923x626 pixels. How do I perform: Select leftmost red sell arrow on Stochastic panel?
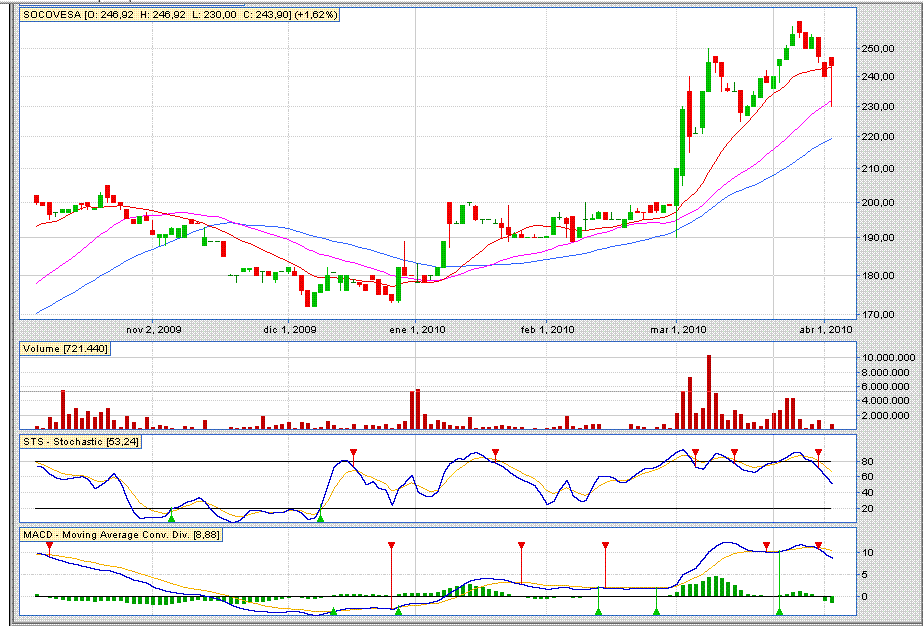(x=353, y=454)
